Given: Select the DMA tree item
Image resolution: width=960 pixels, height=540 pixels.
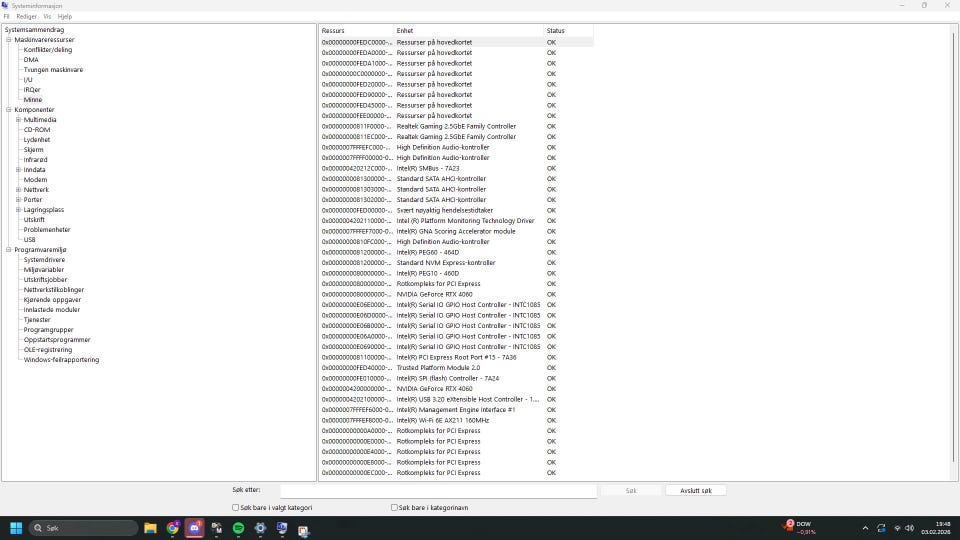Looking at the screenshot, I should (x=31, y=59).
